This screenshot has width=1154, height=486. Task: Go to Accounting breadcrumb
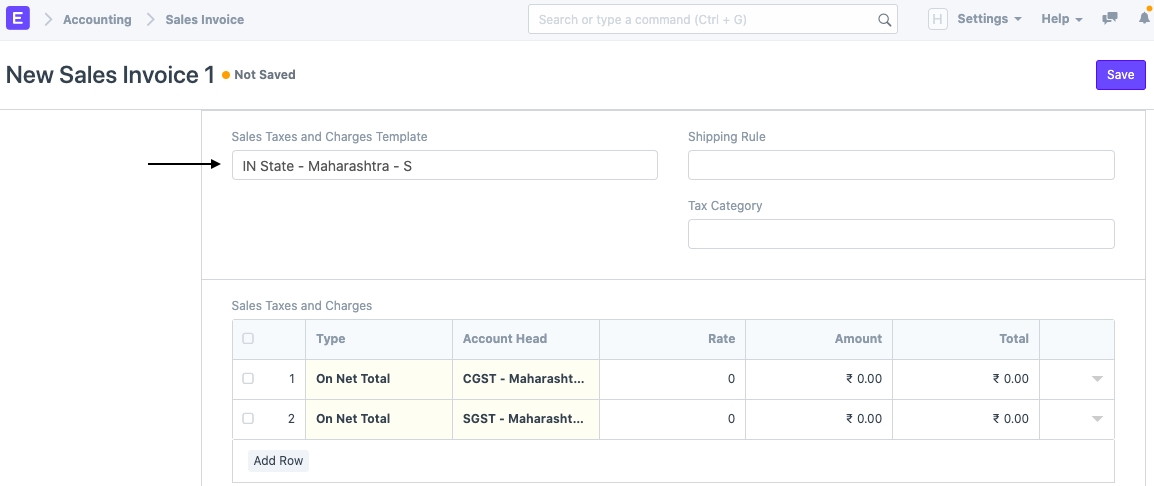click(x=97, y=20)
